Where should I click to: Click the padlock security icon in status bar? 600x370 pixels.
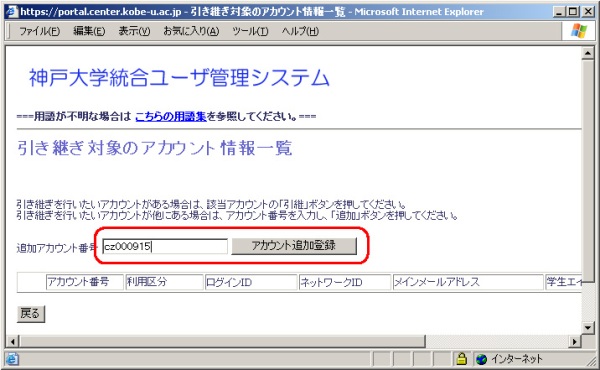(x=462, y=359)
